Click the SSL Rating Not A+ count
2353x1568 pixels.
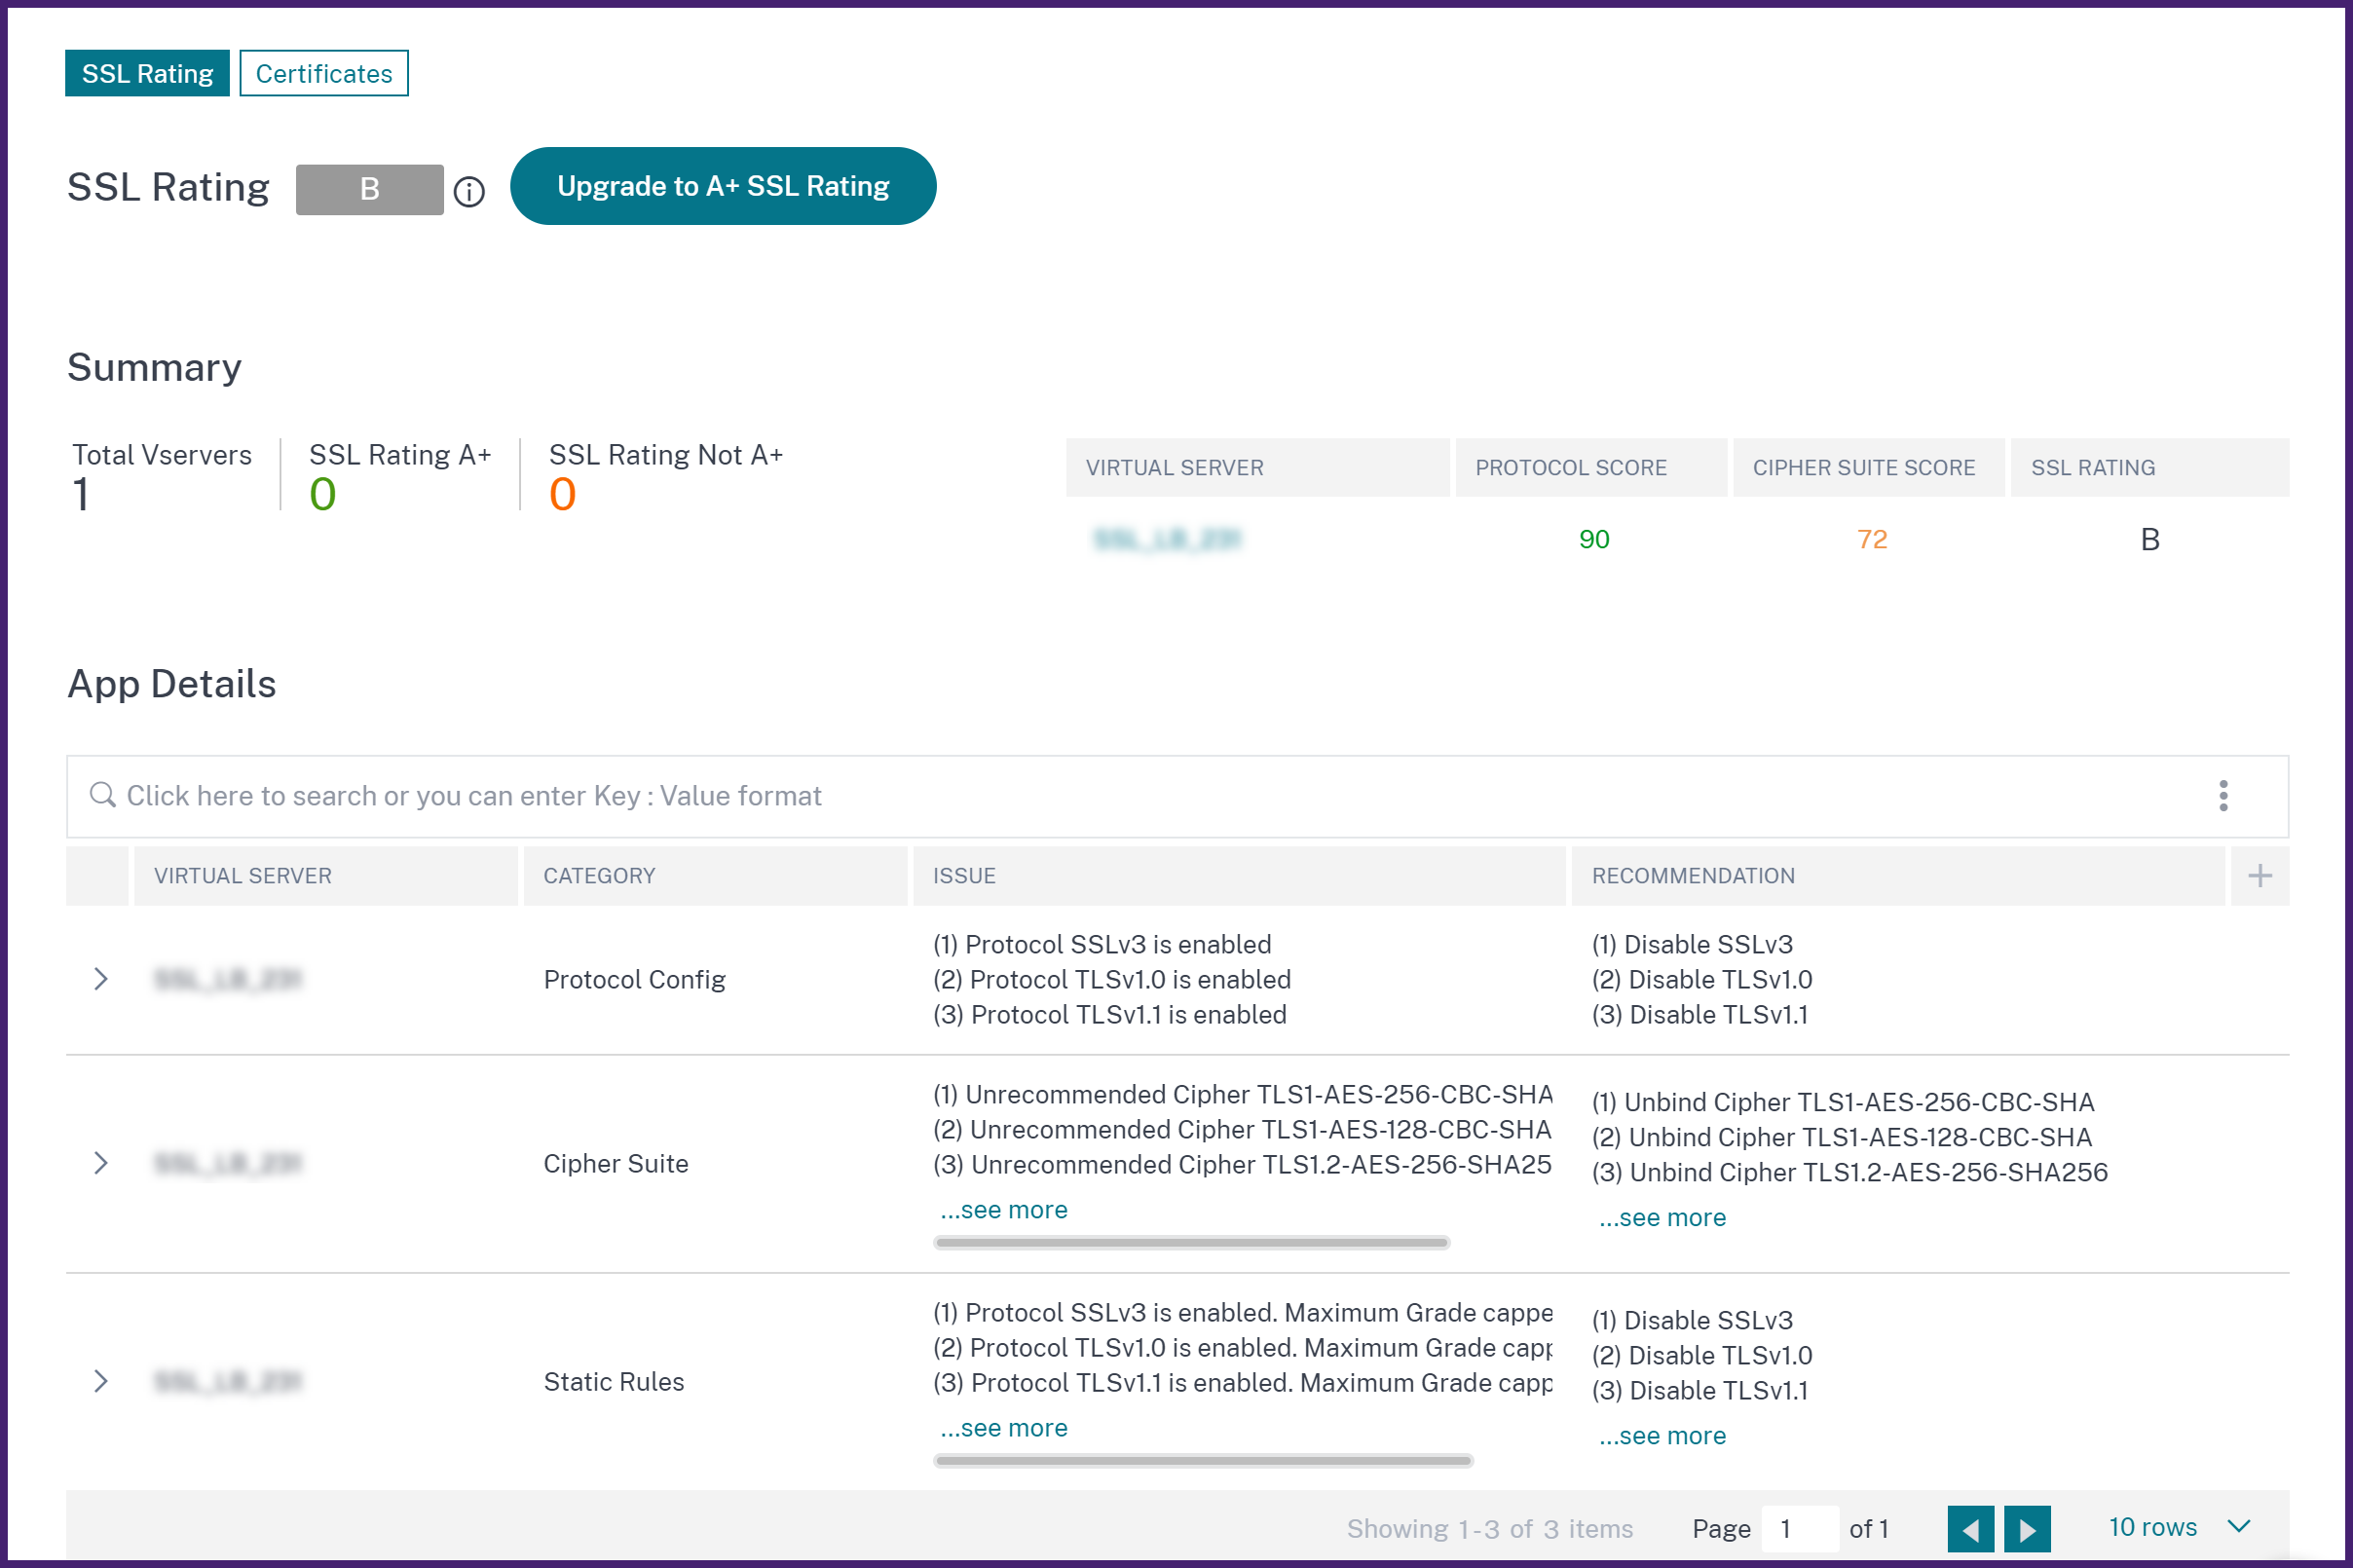pyautogui.click(x=562, y=494)
